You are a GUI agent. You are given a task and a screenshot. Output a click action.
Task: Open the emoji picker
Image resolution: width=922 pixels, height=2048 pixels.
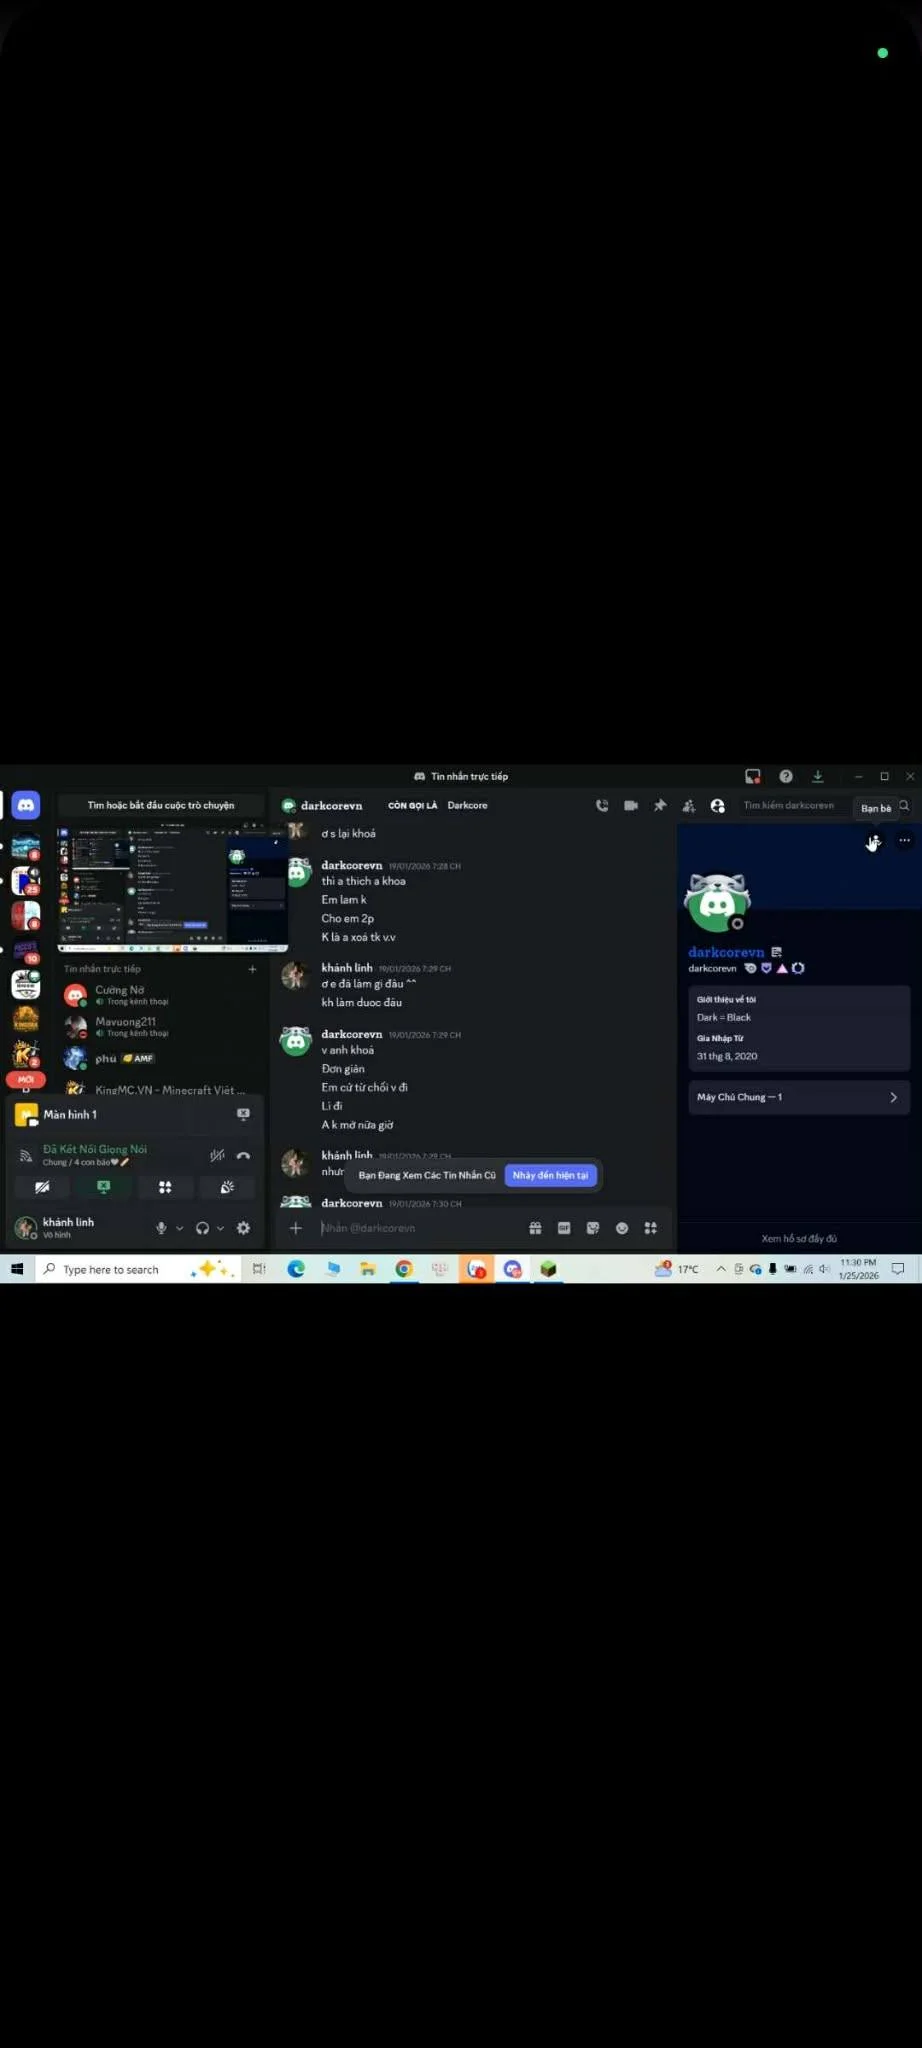tap(622, 1228)
